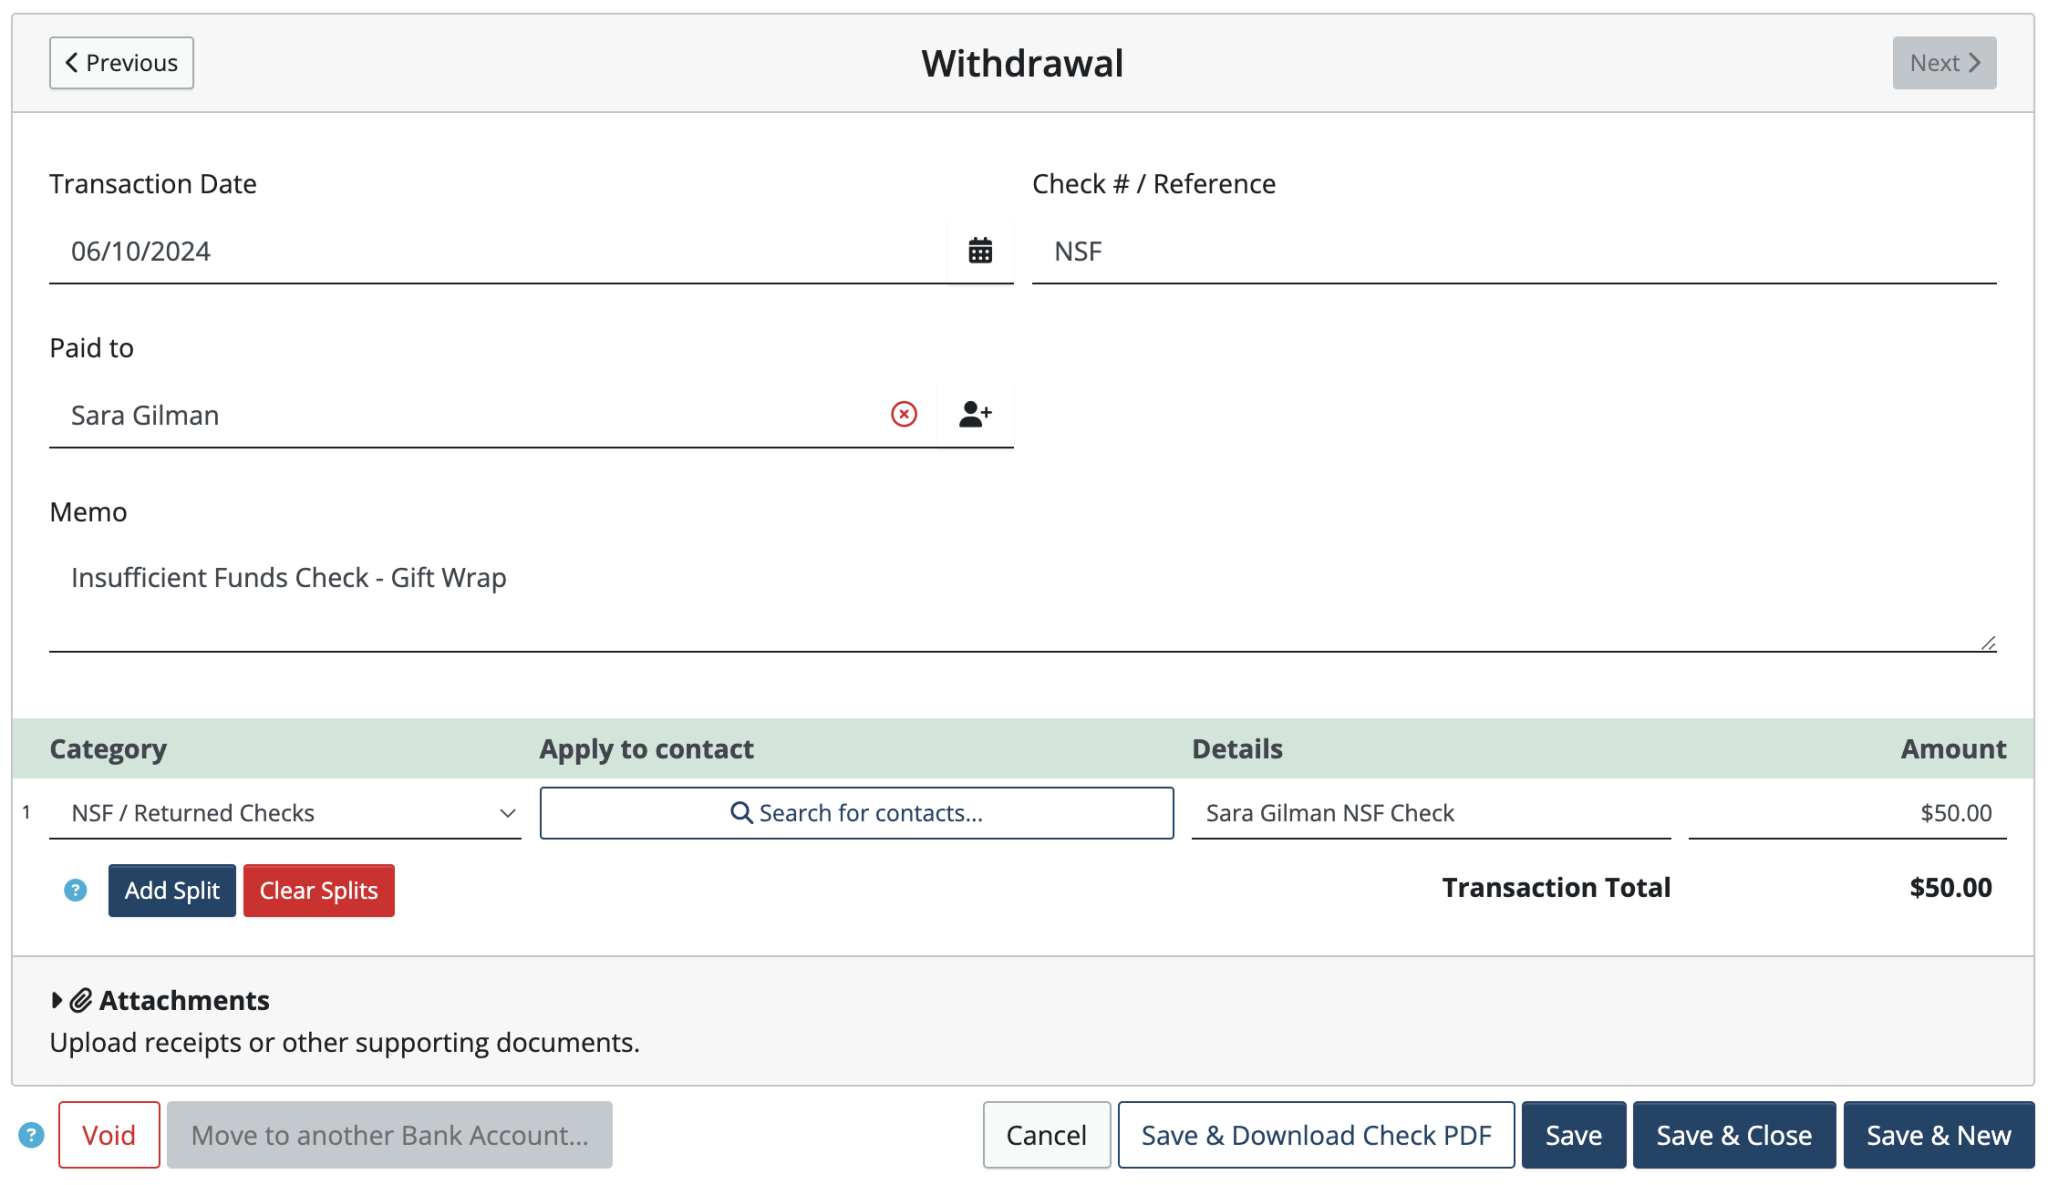The width and height of the screenshot is (2048, 1185).
Task: Go to the Previous transaction
Action: coord(121,63)
